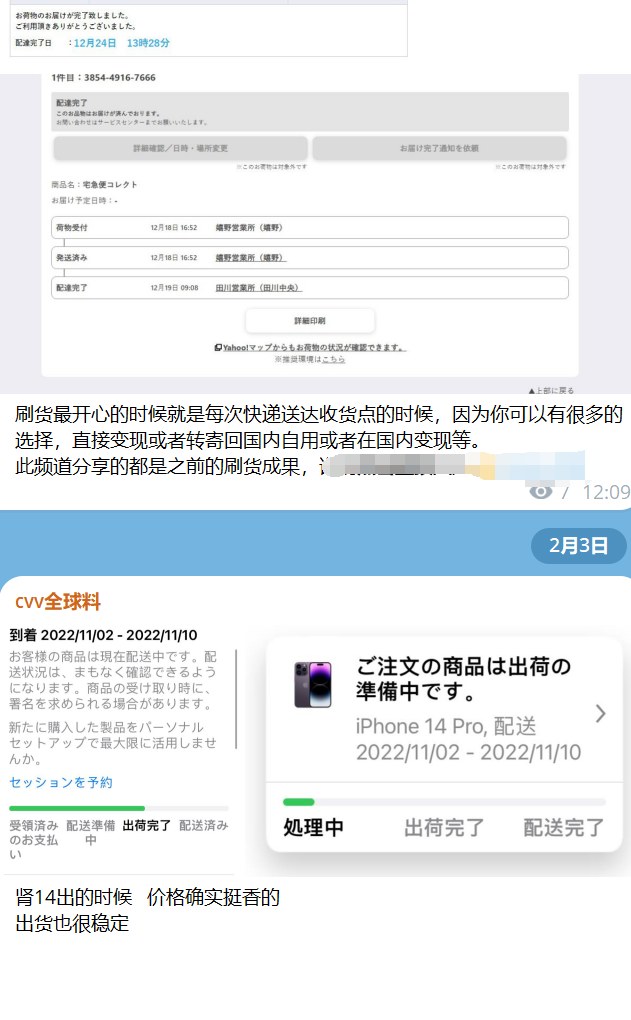Click the ▲上部に戻る link
The height and width of the screenshot is (1020, 631).
click(551, 390)
